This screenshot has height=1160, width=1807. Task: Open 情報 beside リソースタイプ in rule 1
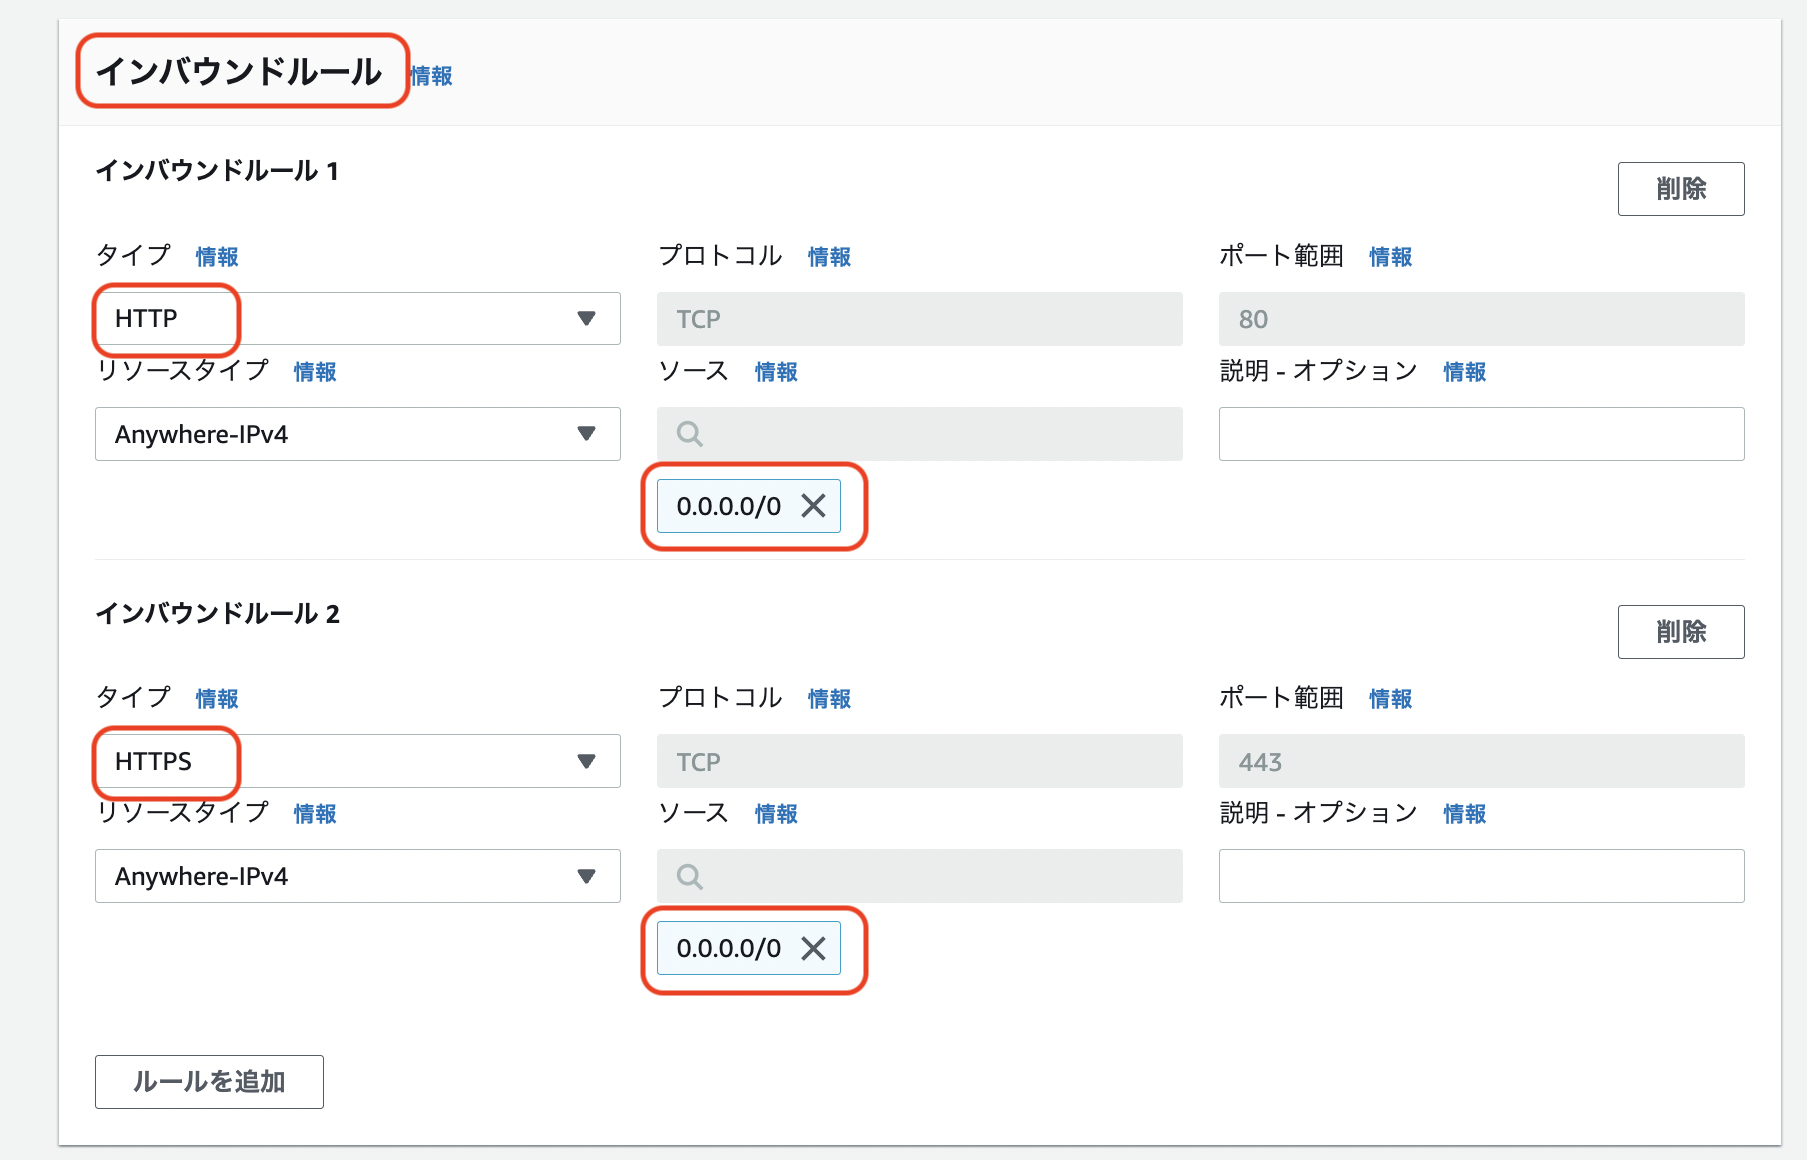(x=314, y=371)
